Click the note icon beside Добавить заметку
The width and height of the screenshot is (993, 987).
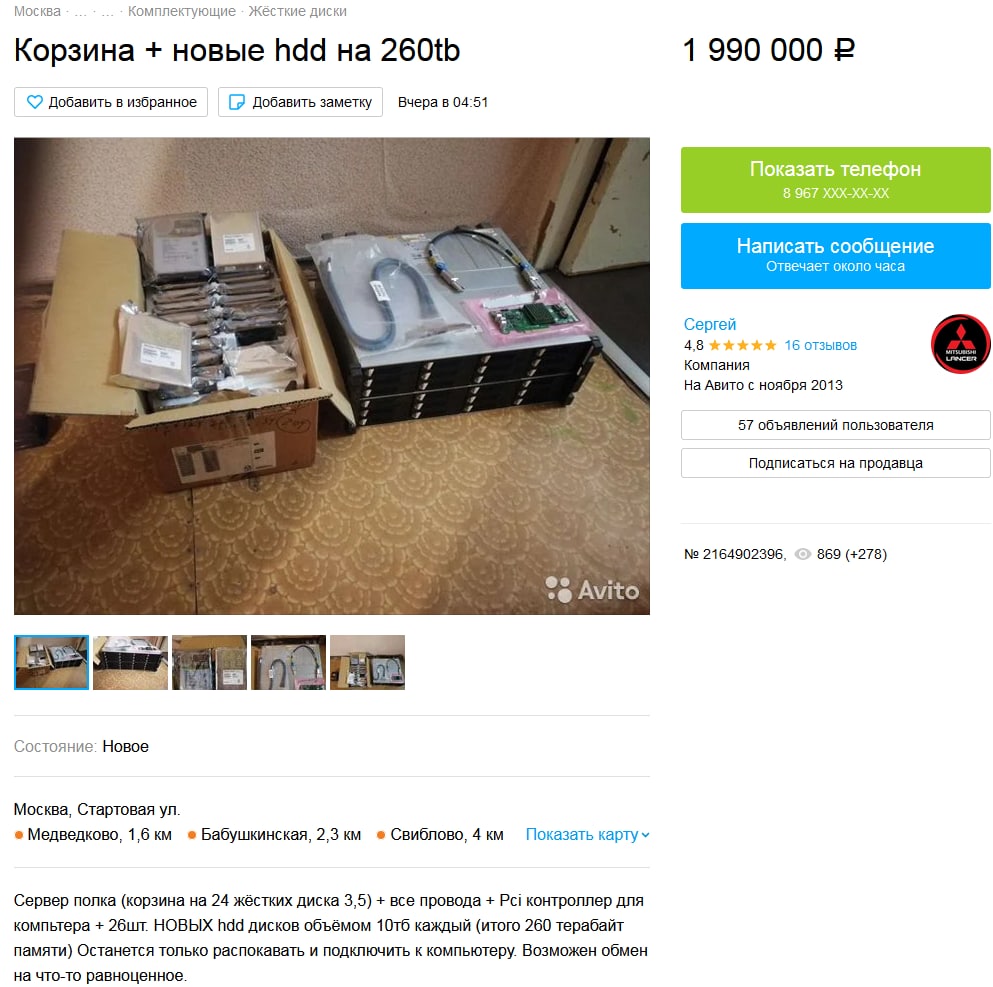[x=236, y=102]
